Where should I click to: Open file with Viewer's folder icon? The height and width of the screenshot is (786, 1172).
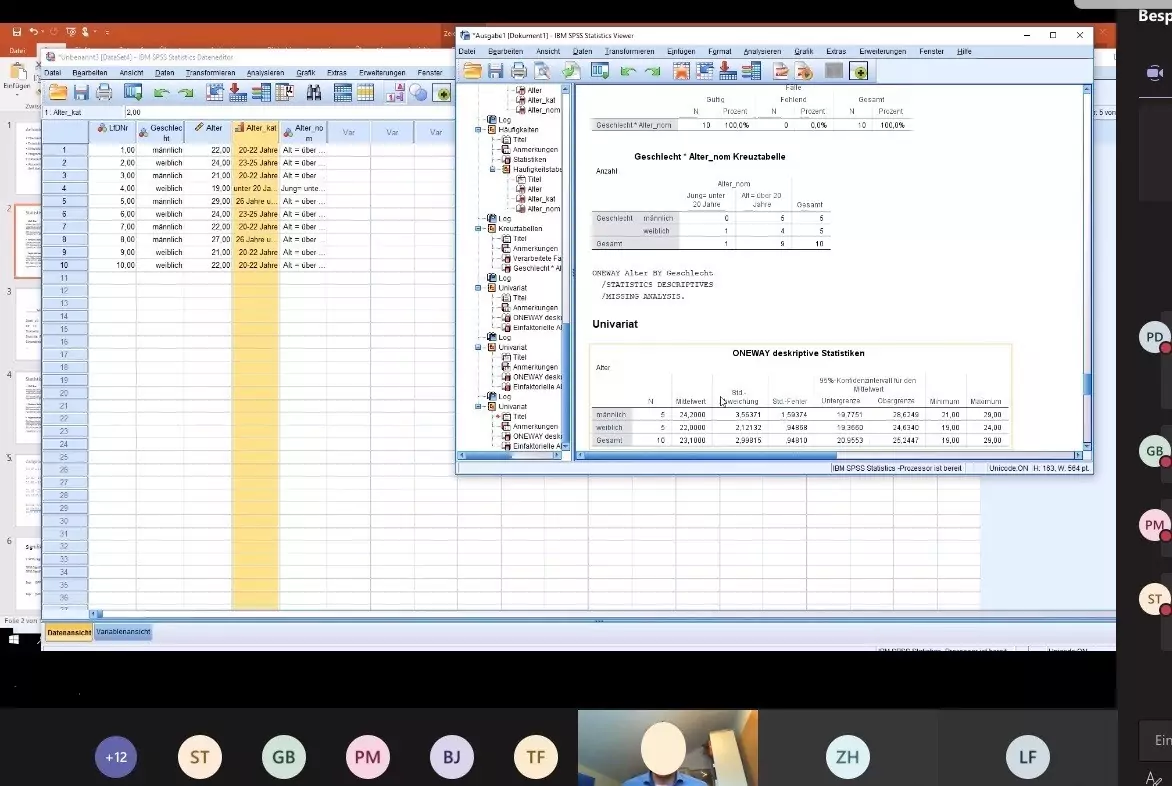point(471,71)
